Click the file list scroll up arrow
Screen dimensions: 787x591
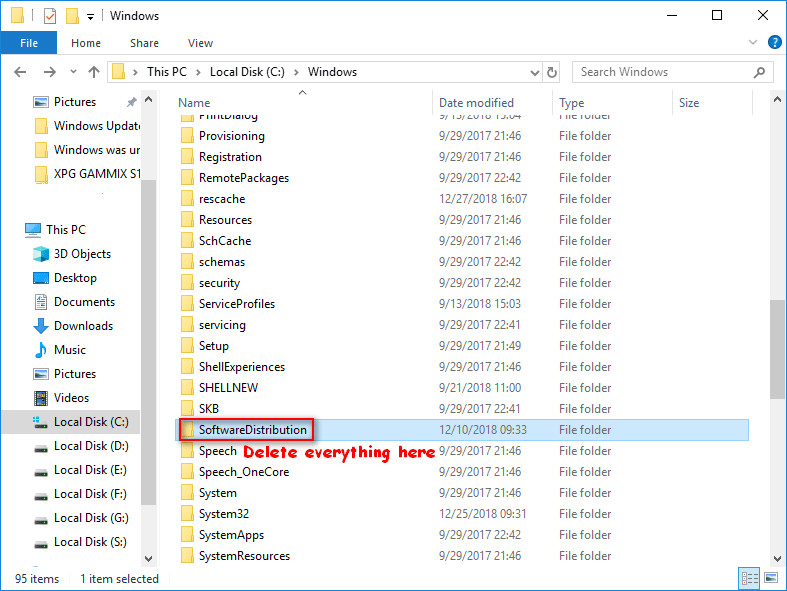click(777, 99)
